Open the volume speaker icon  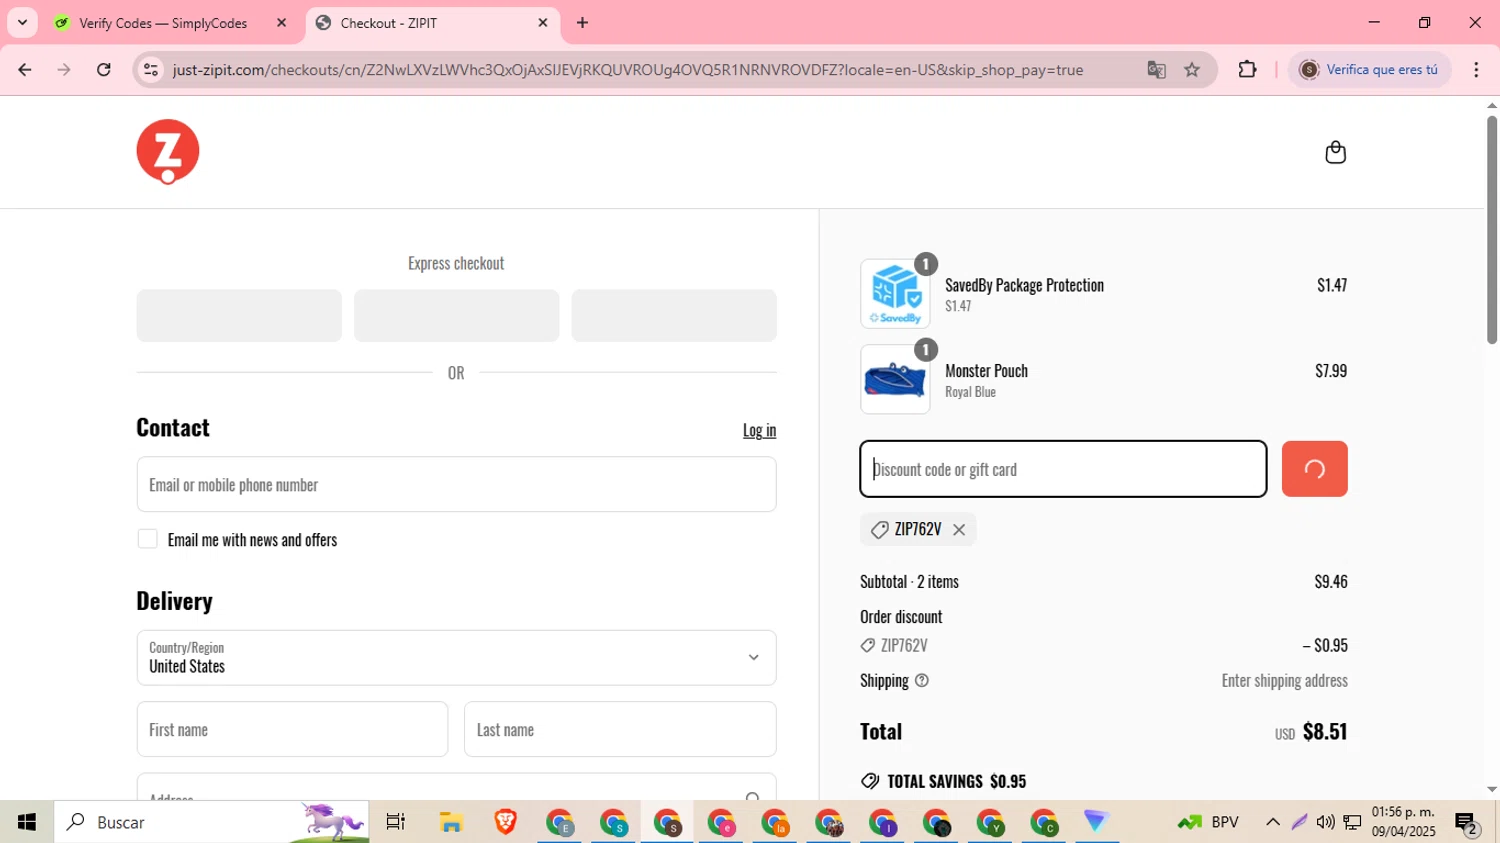pos(1325,822)
